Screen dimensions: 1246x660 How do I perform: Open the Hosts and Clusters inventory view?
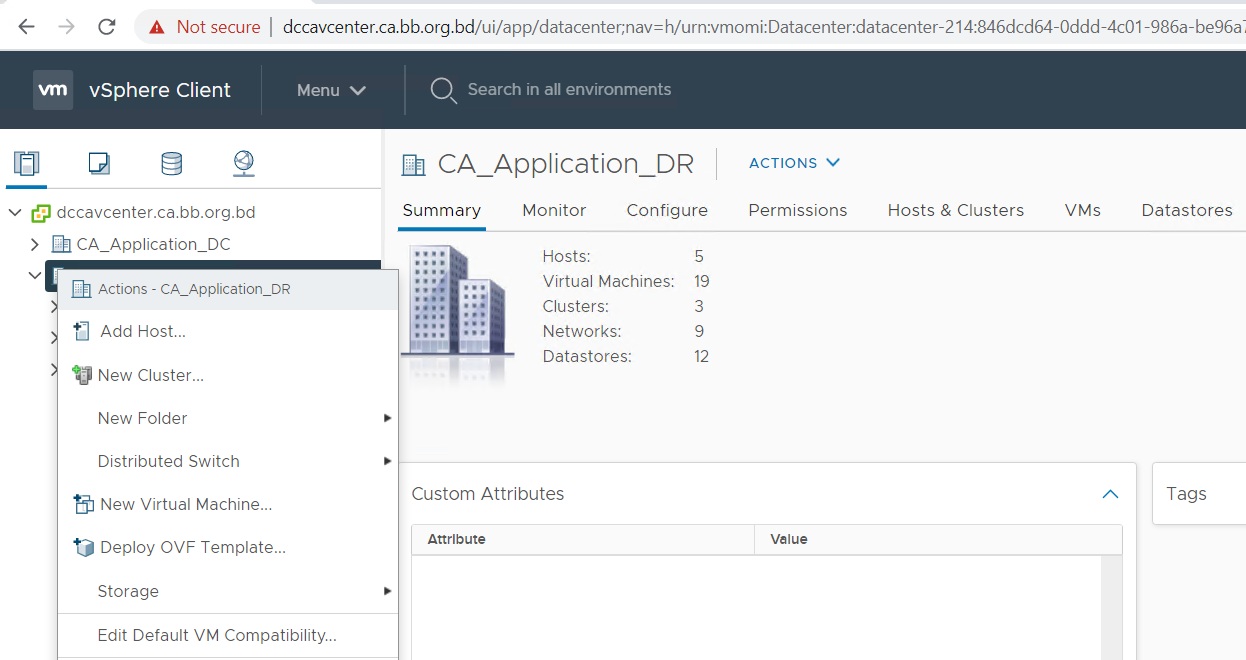point(26,163)
